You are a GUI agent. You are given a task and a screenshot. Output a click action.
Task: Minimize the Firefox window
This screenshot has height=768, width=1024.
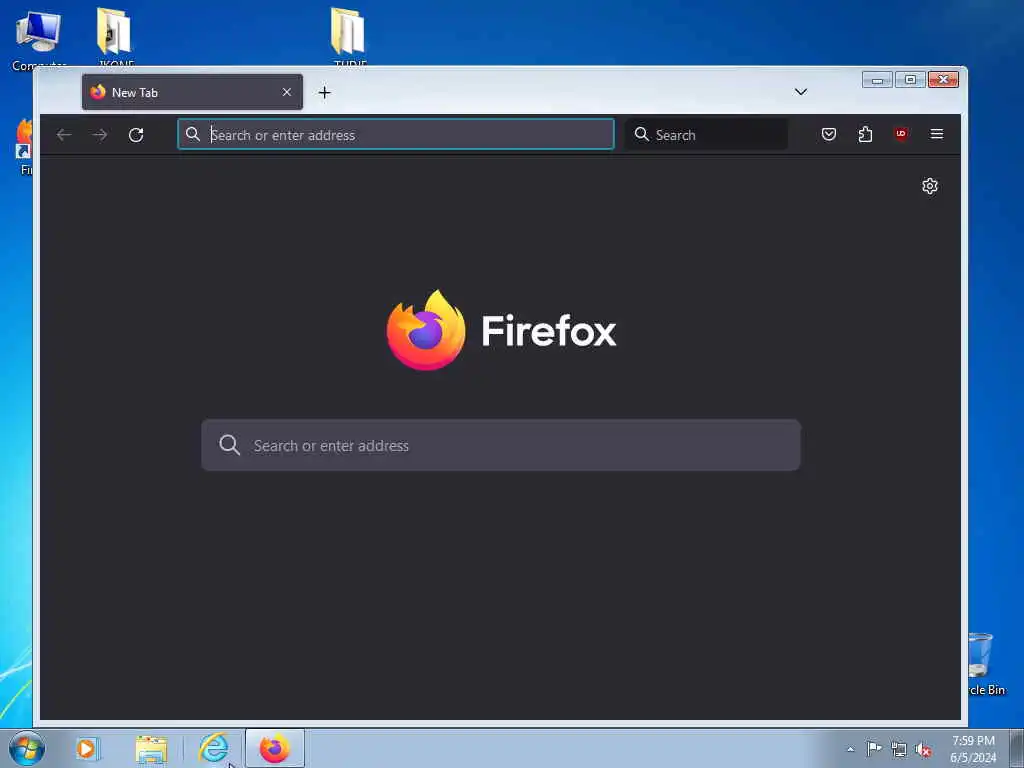point(877,80)
